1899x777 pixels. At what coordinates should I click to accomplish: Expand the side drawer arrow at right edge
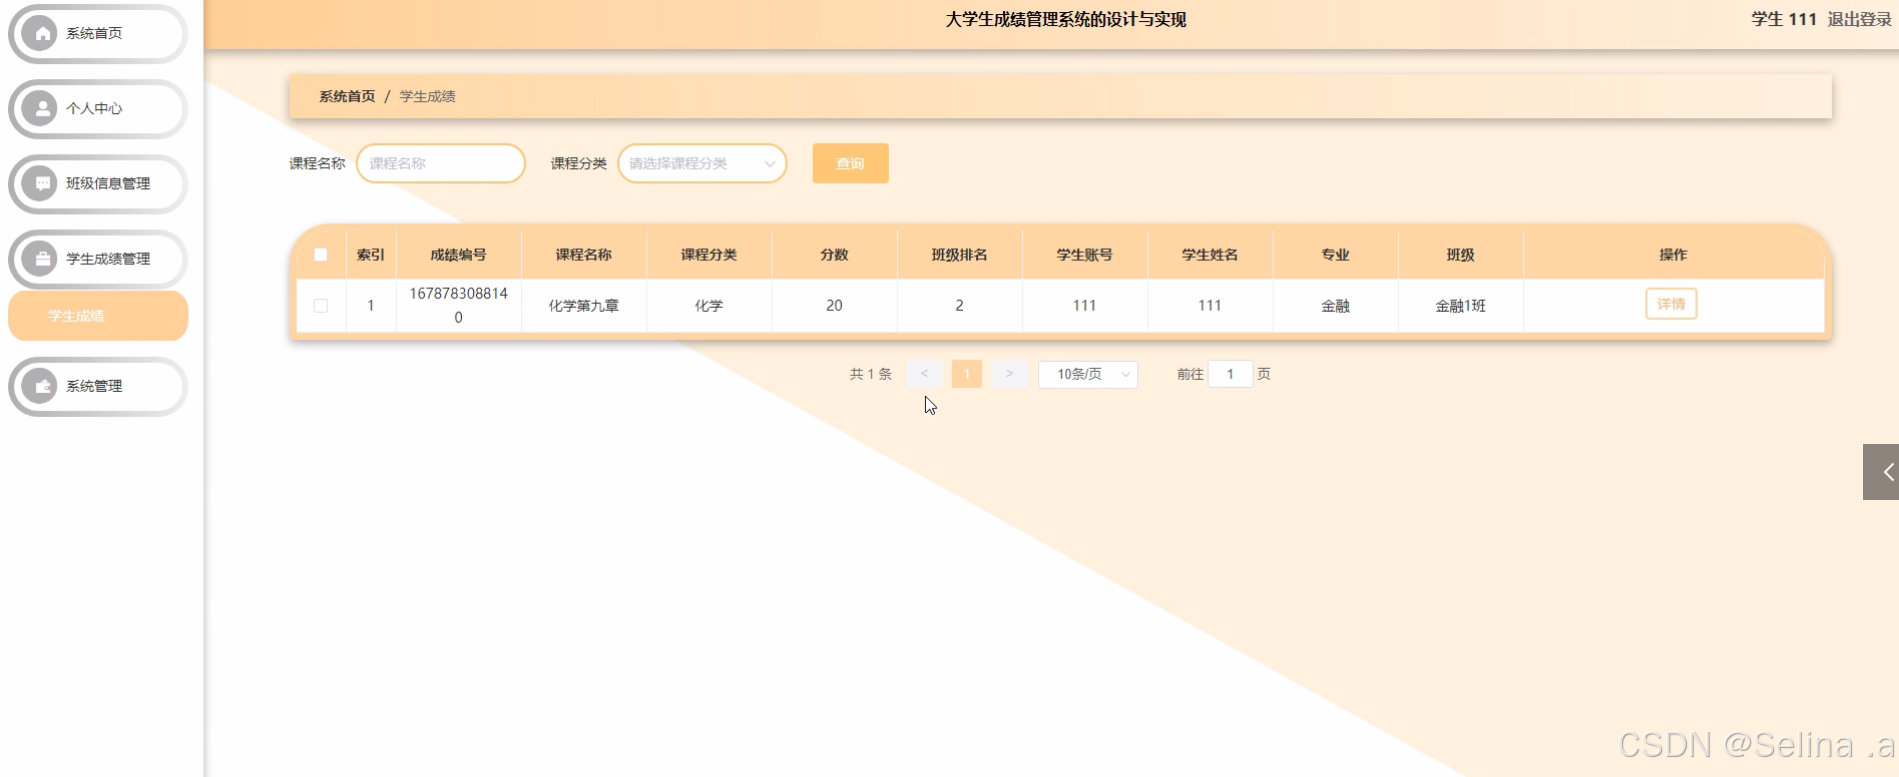click(1881, 472)
